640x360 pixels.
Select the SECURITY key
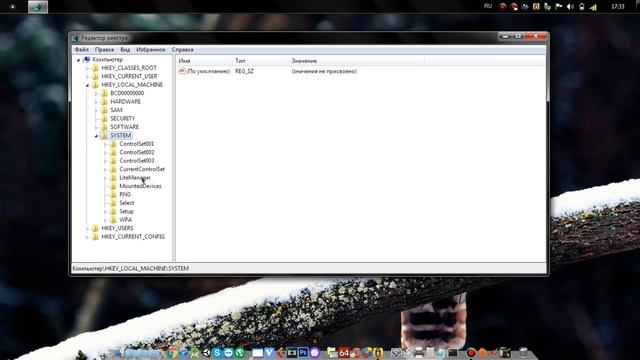tap(122, 118)
